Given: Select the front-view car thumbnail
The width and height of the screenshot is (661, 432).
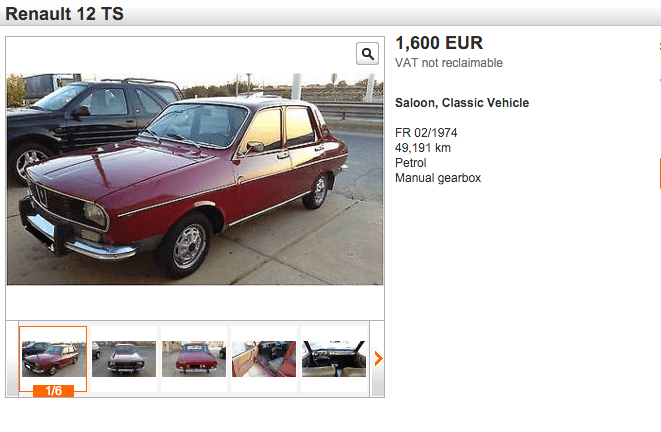Looking at the screenshot, I should [x=124, y=359].
